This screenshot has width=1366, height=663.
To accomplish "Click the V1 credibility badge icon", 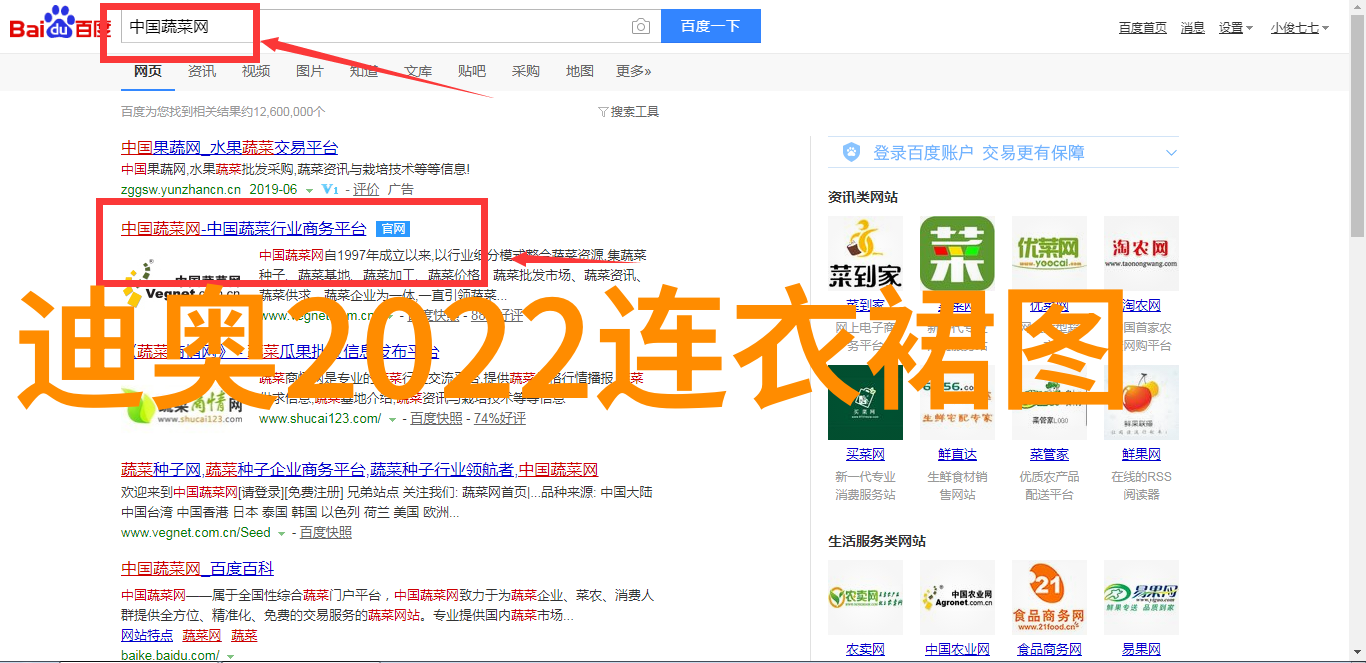I will tap(330, 189).
